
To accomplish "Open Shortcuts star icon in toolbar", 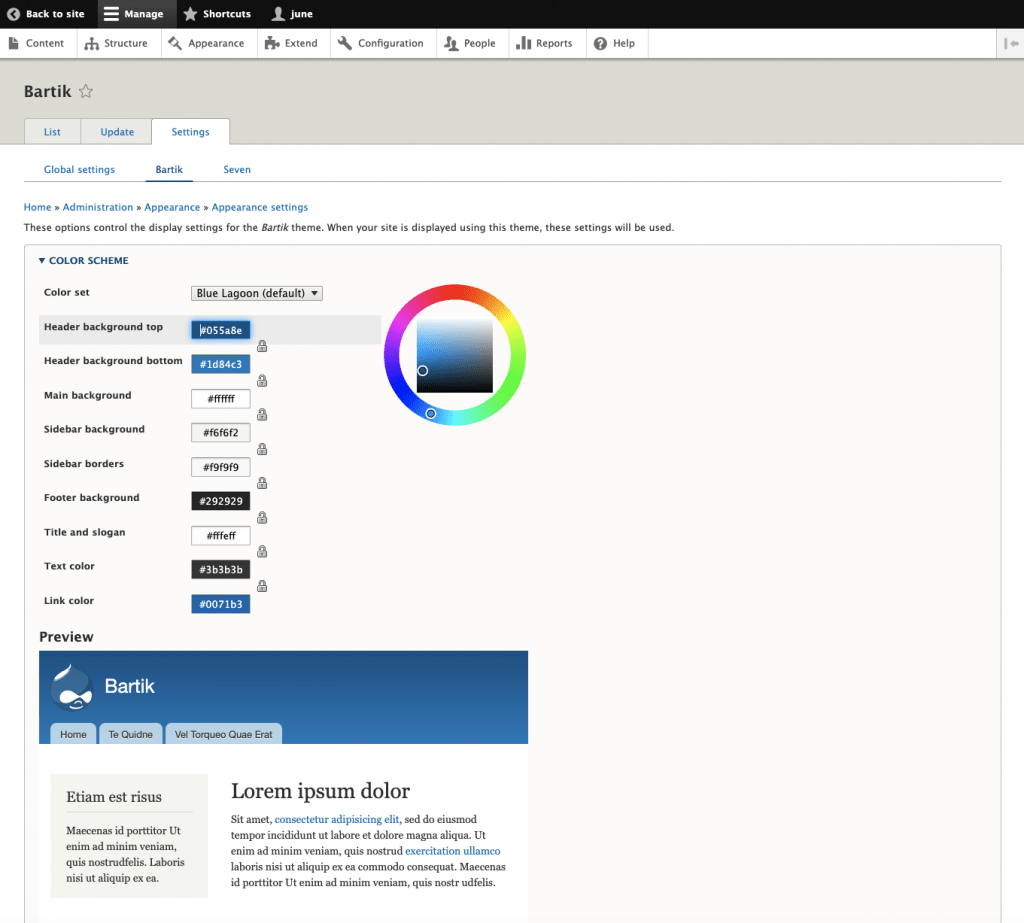I will coord(190,14).
